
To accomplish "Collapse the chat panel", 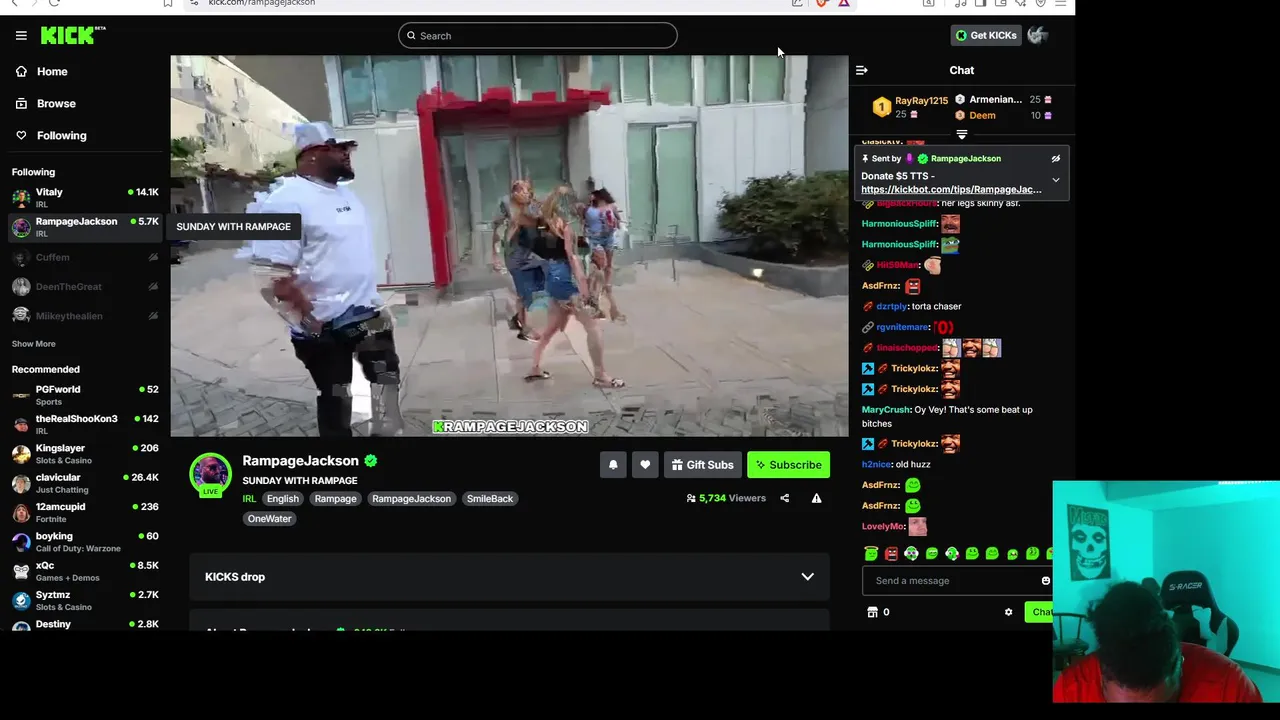I will pos(862,70).
